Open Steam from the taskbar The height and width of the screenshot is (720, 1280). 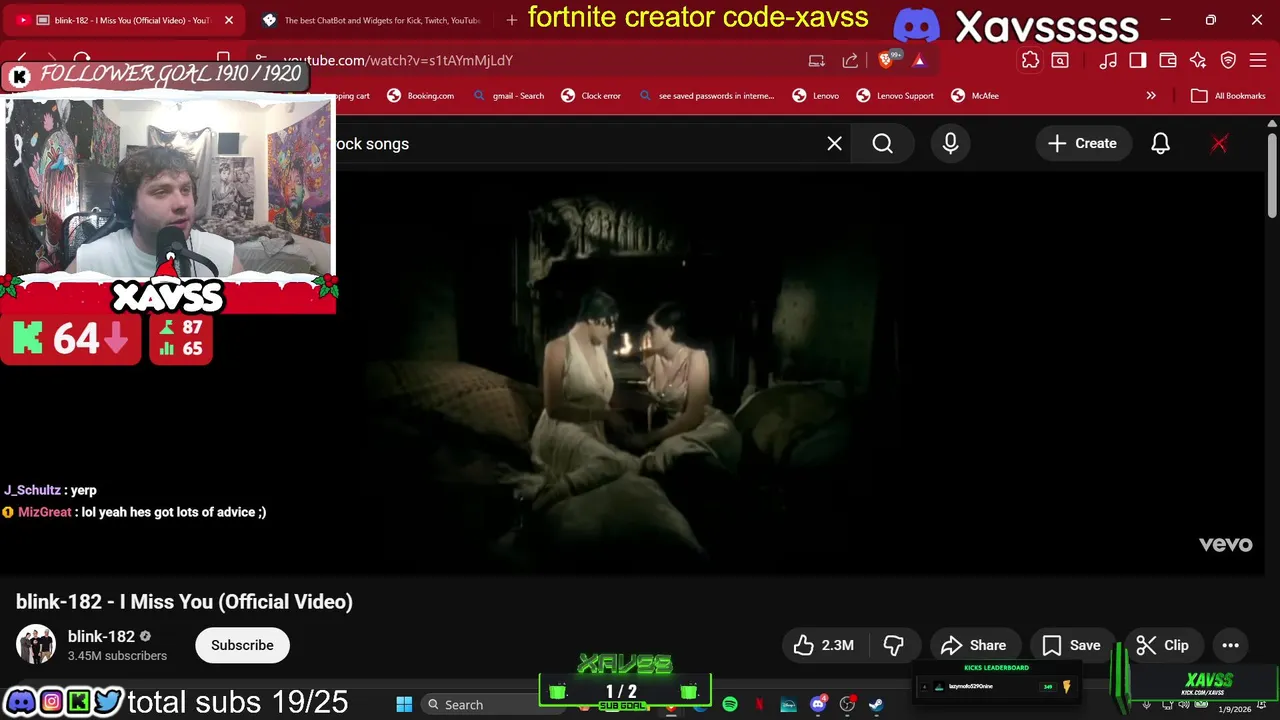tap(876, 705)
